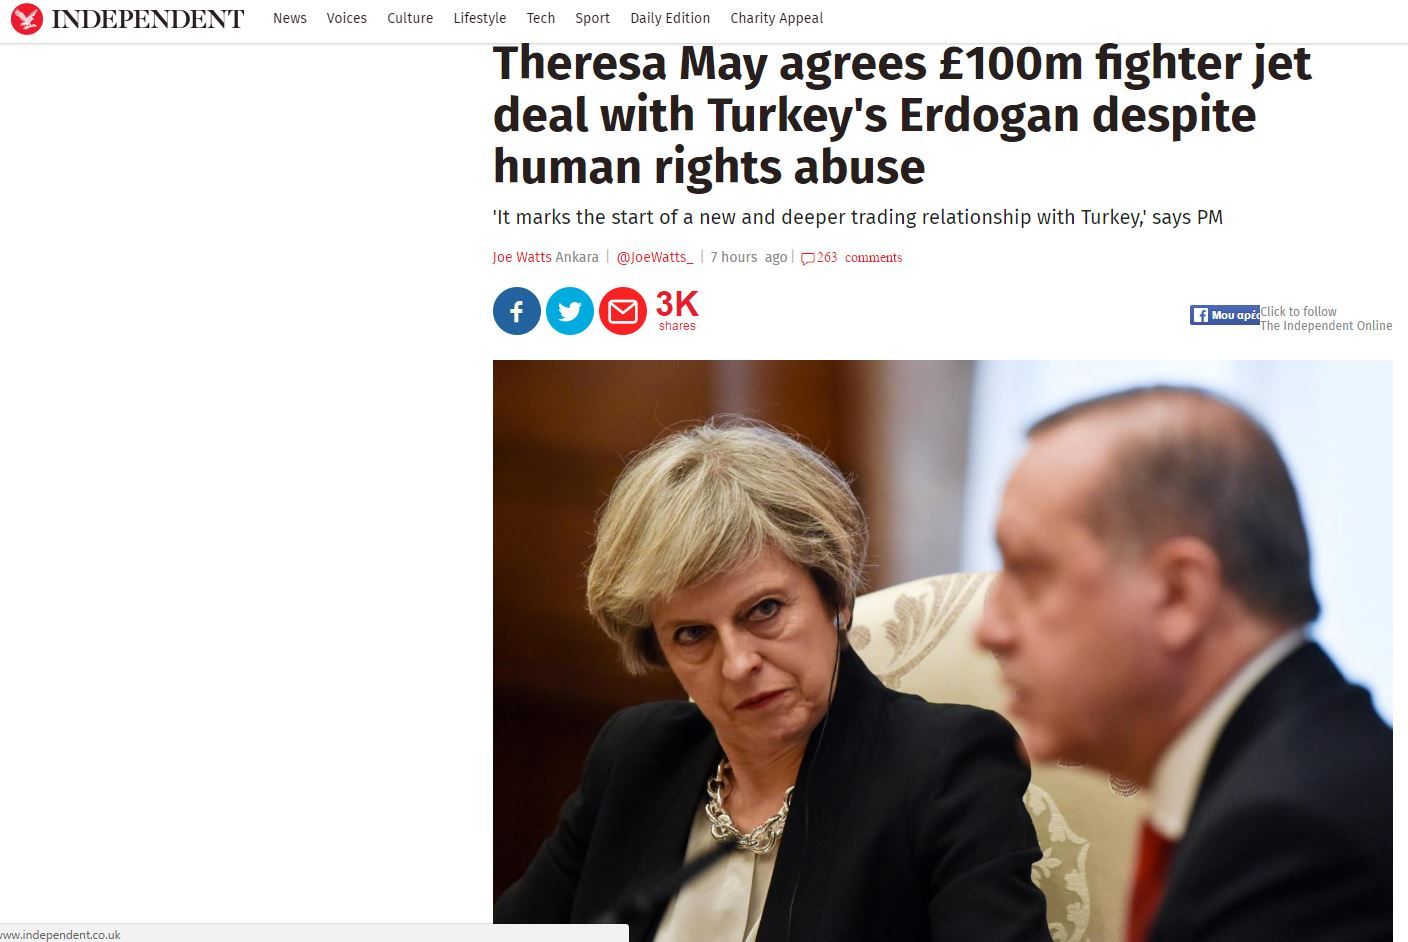Share article via email envelope icon
The height and width of the screenshot is (942, 1408).
623,311
